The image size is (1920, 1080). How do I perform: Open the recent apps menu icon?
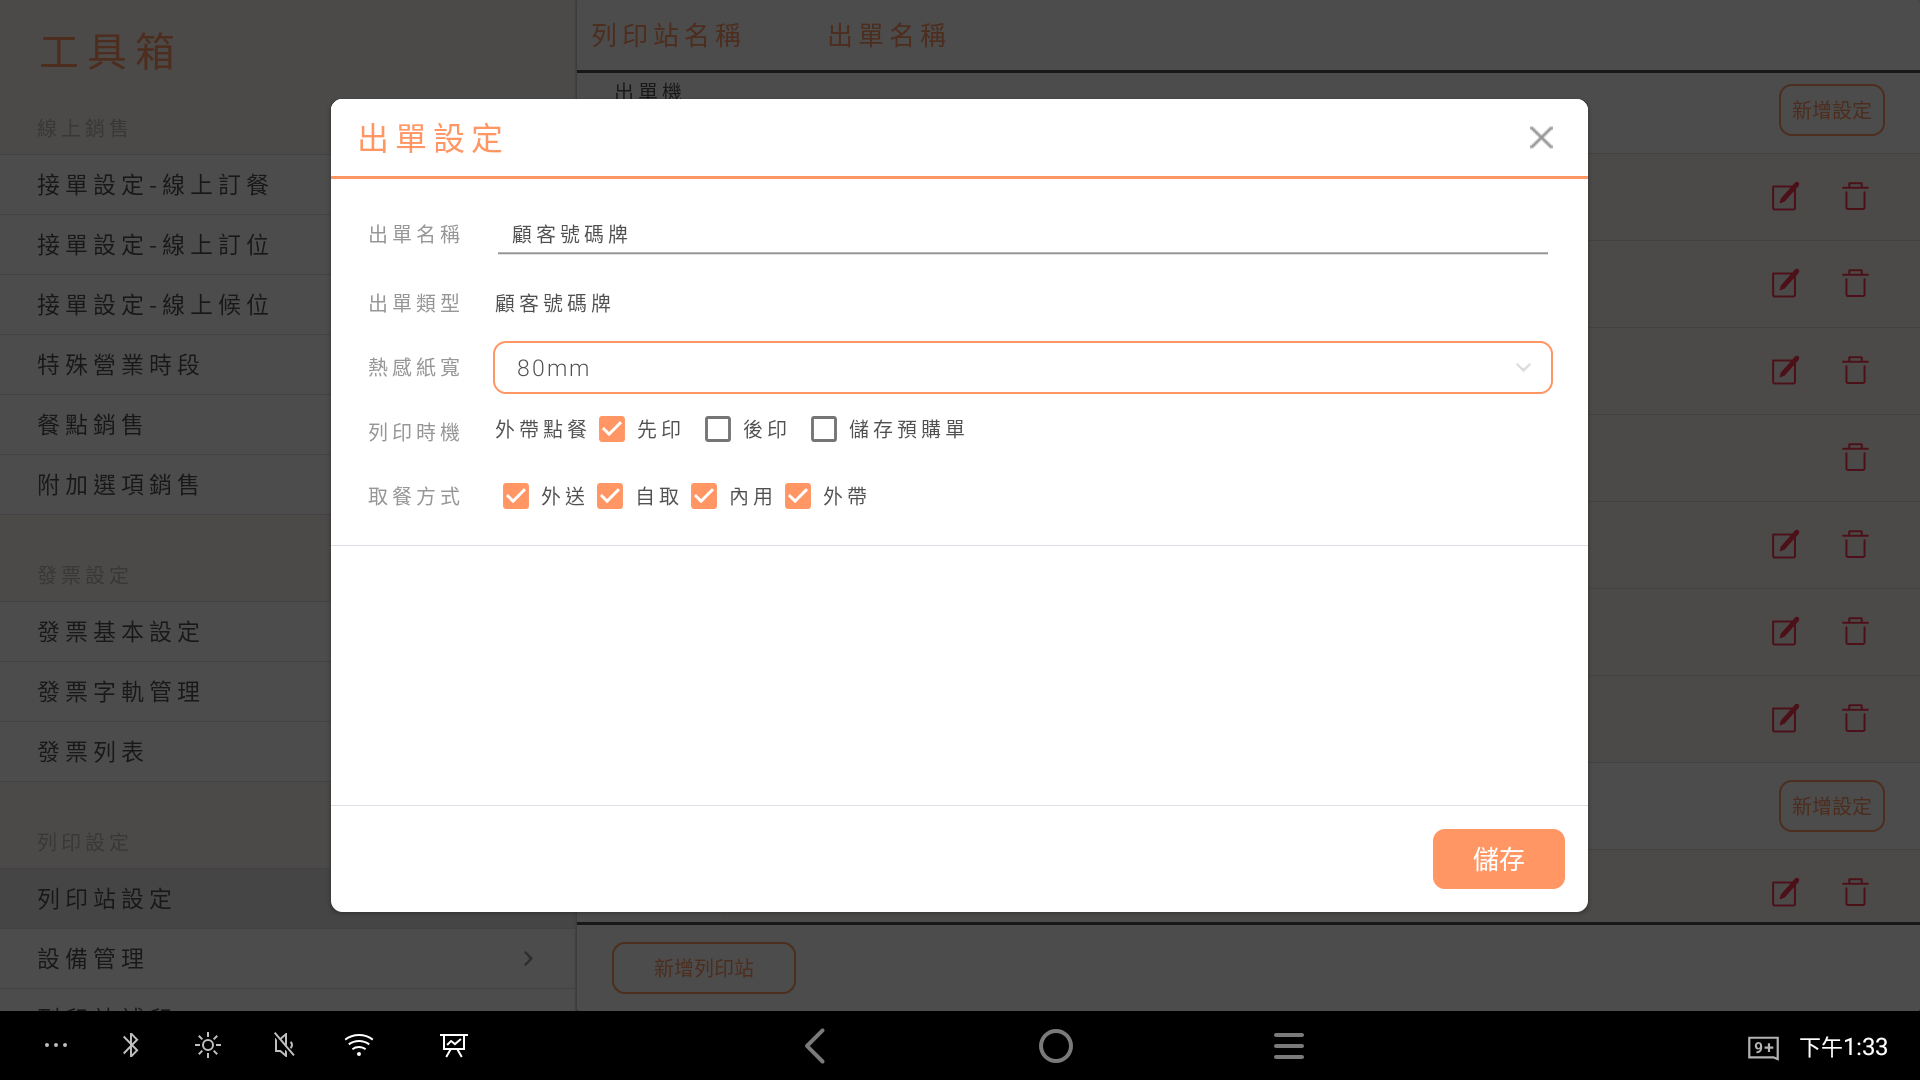[1288, 1046]
